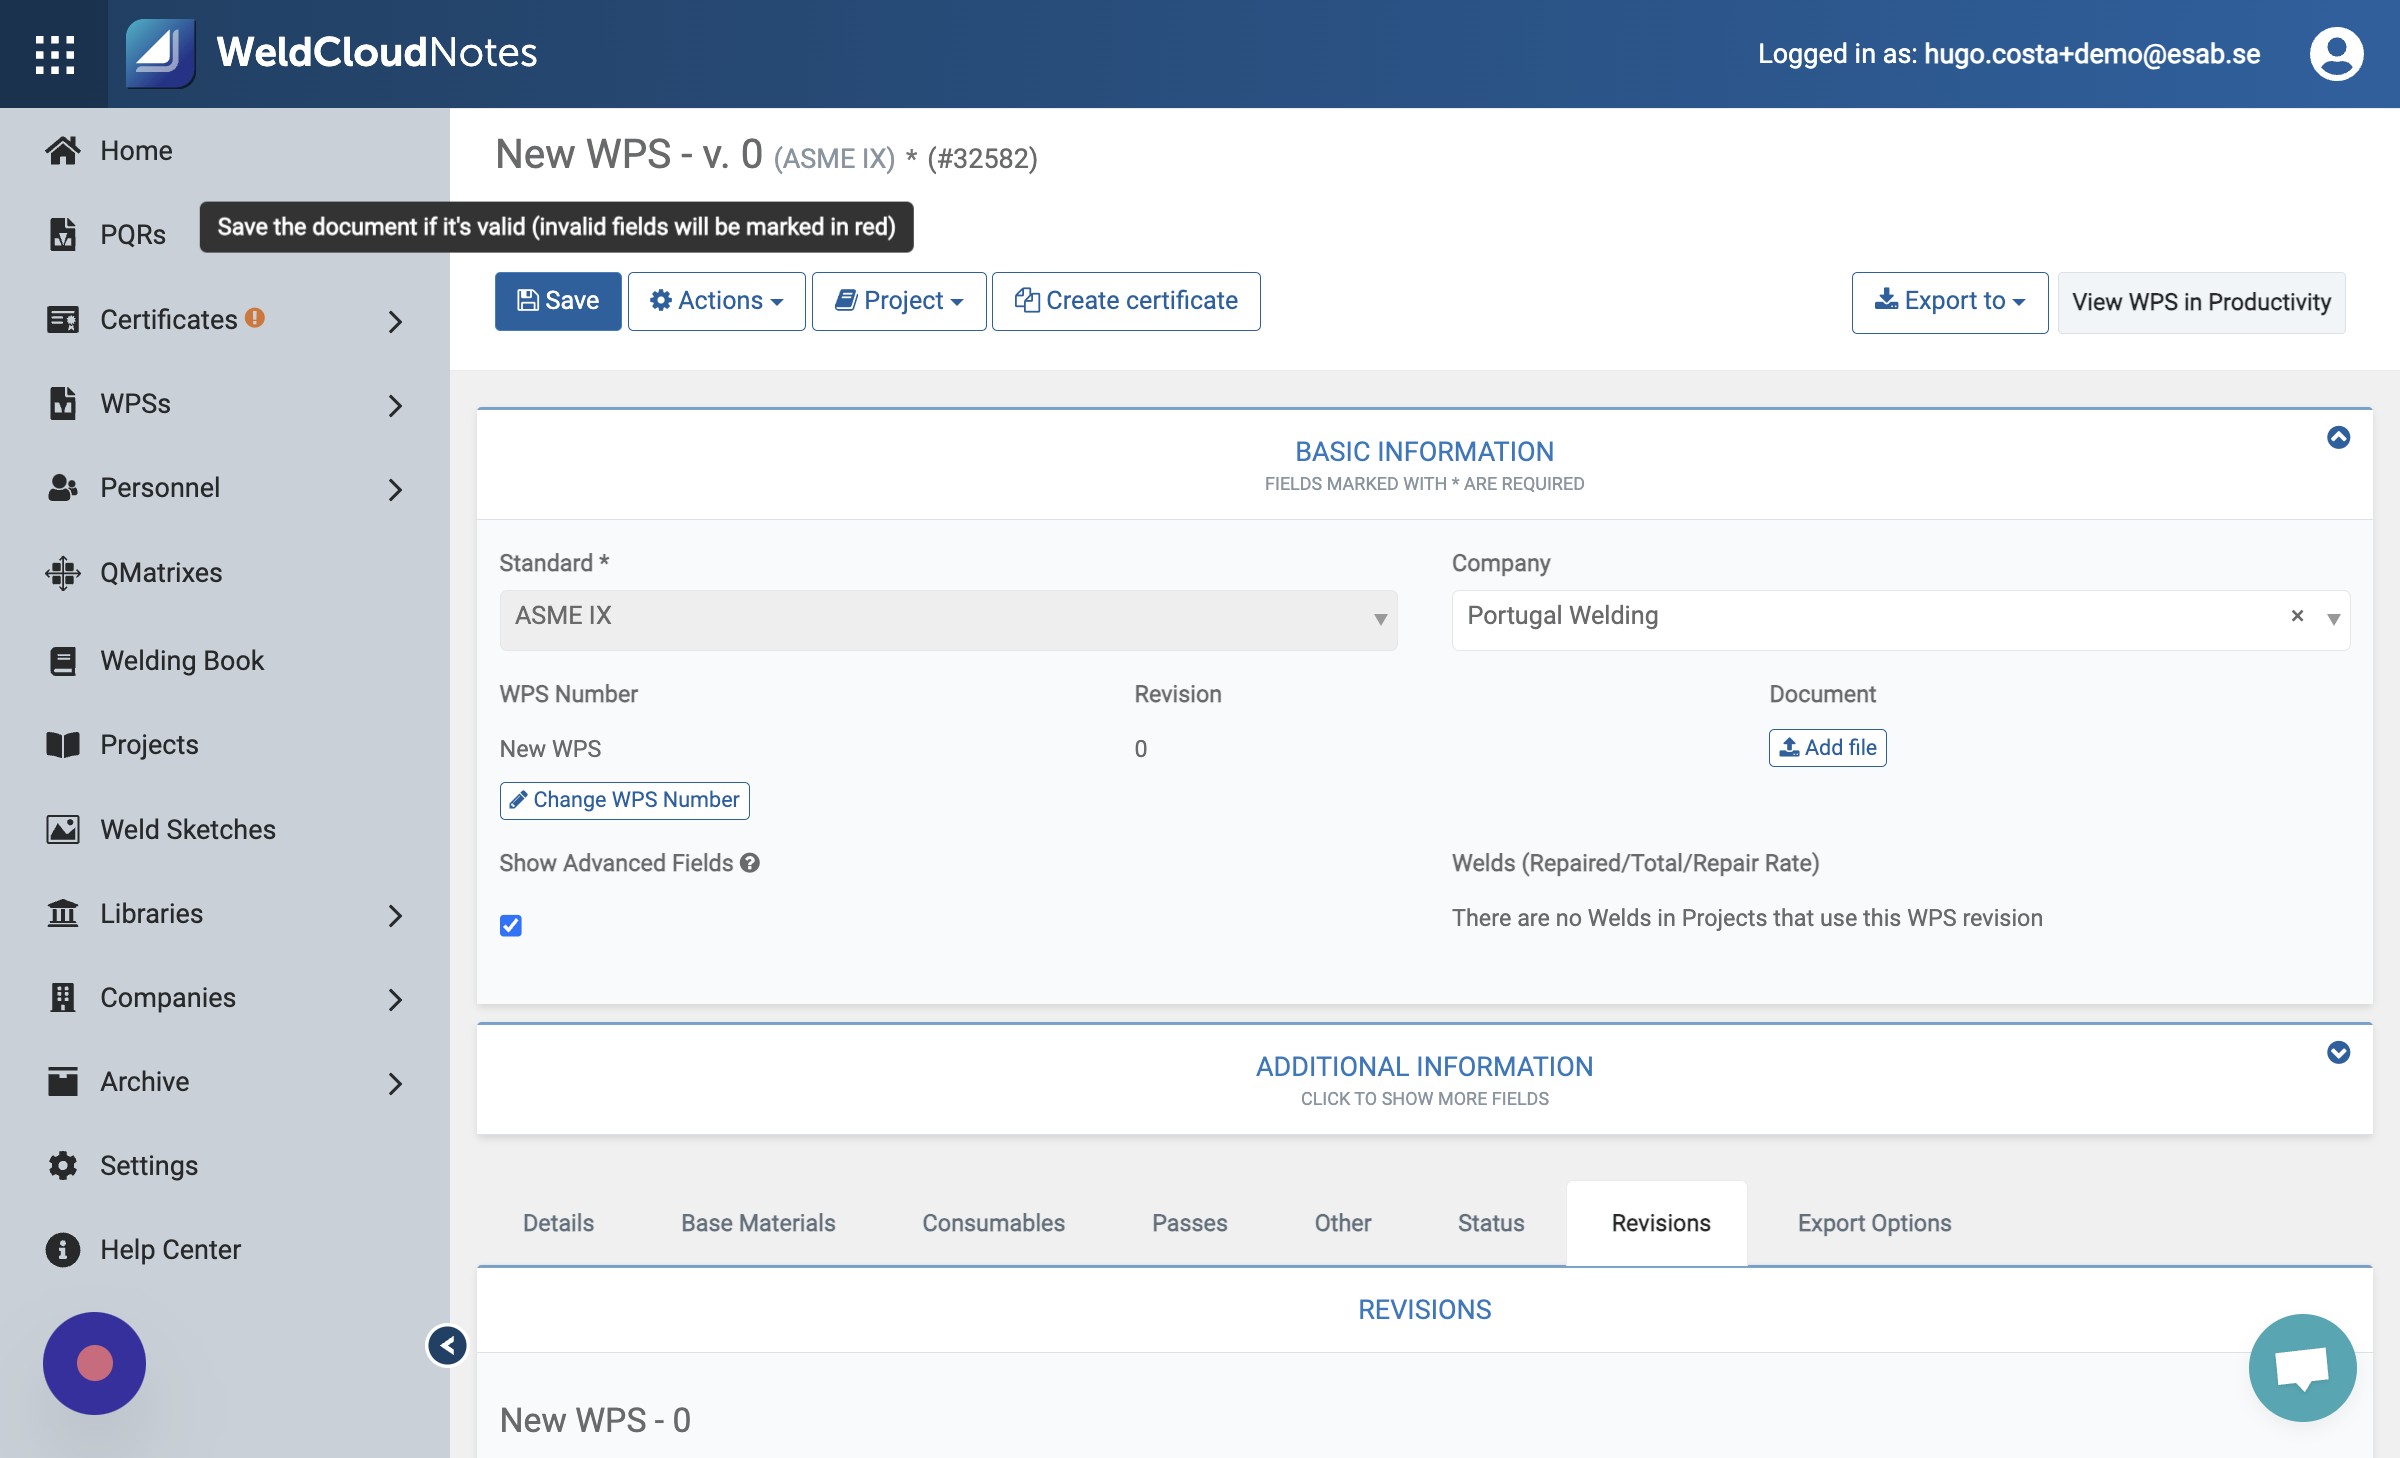2400x1458 pixels.
Task: Click the QMatrixes arrows icon
Action: (x=62, y=572)
